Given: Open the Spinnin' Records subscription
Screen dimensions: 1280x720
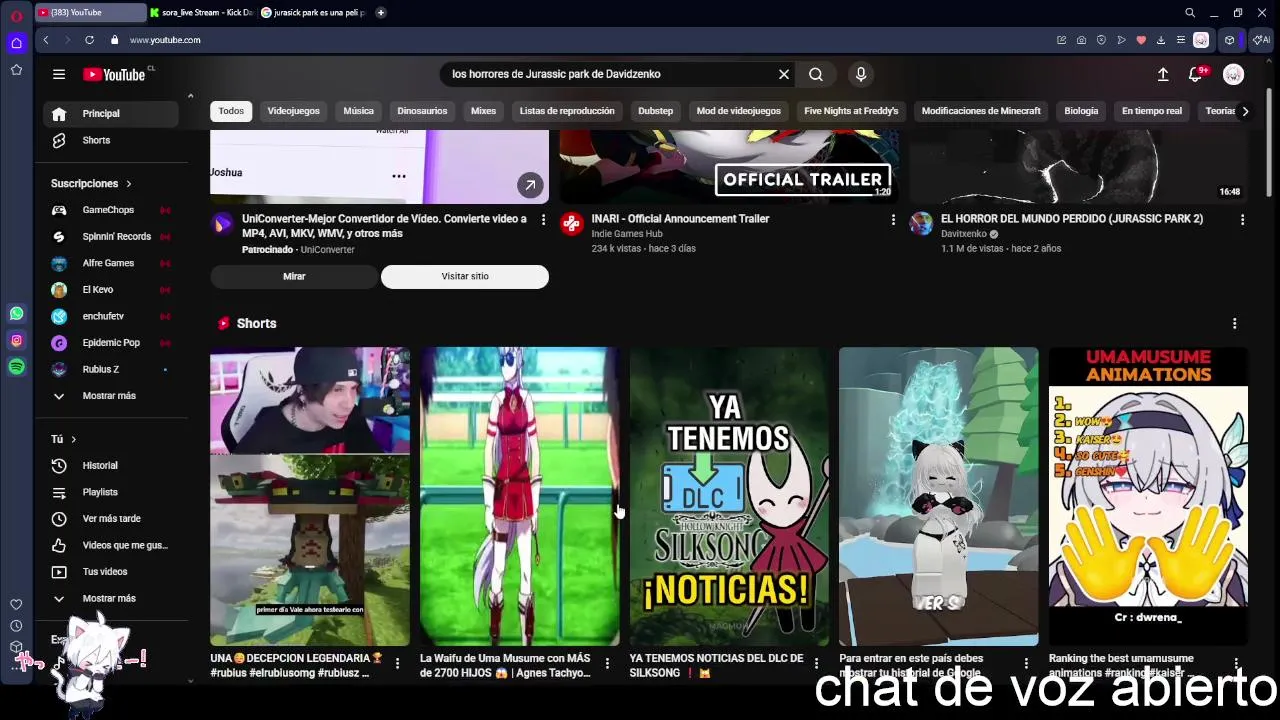Looking at the screenshot, I should coord(110,237).
